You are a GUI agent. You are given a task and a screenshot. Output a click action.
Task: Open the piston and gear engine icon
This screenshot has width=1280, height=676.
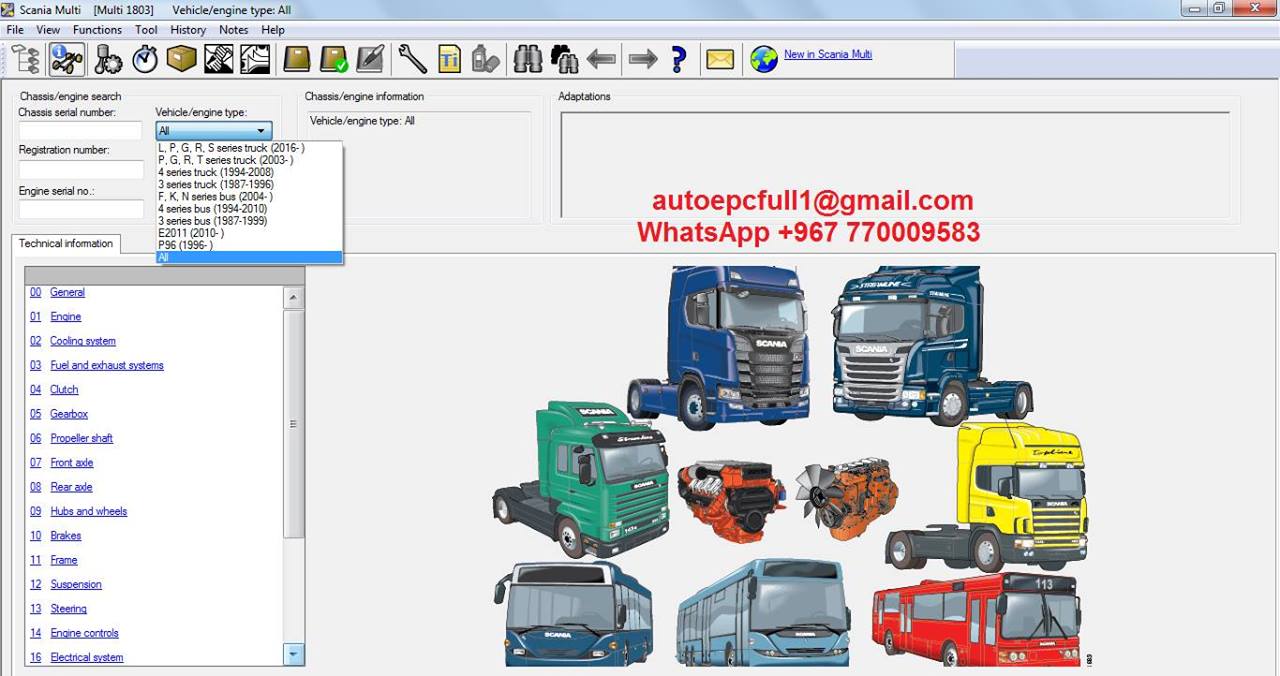(108, 59)
